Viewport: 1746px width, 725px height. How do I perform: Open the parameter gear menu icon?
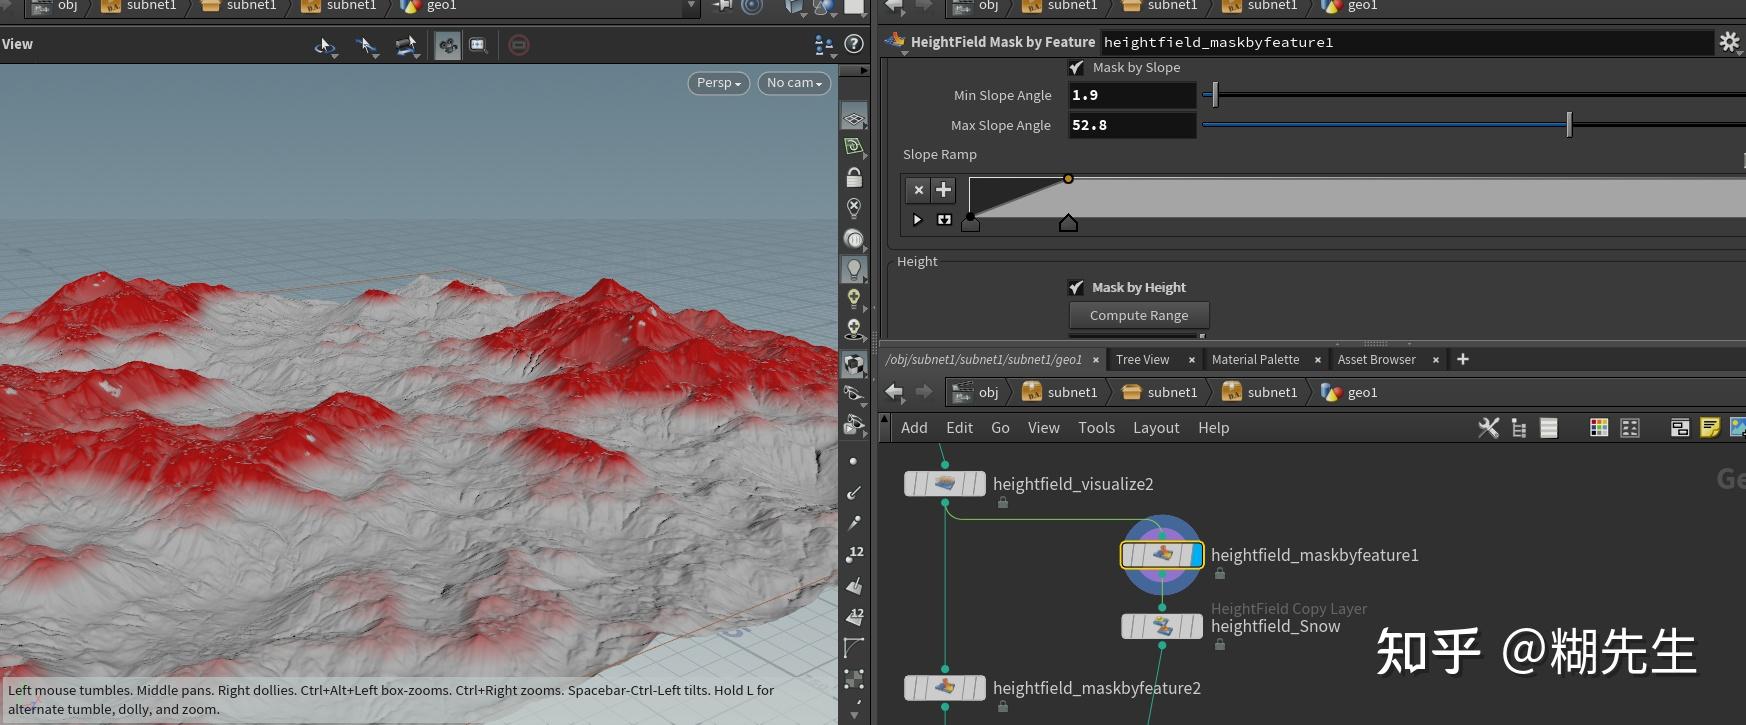point(1729,42)
